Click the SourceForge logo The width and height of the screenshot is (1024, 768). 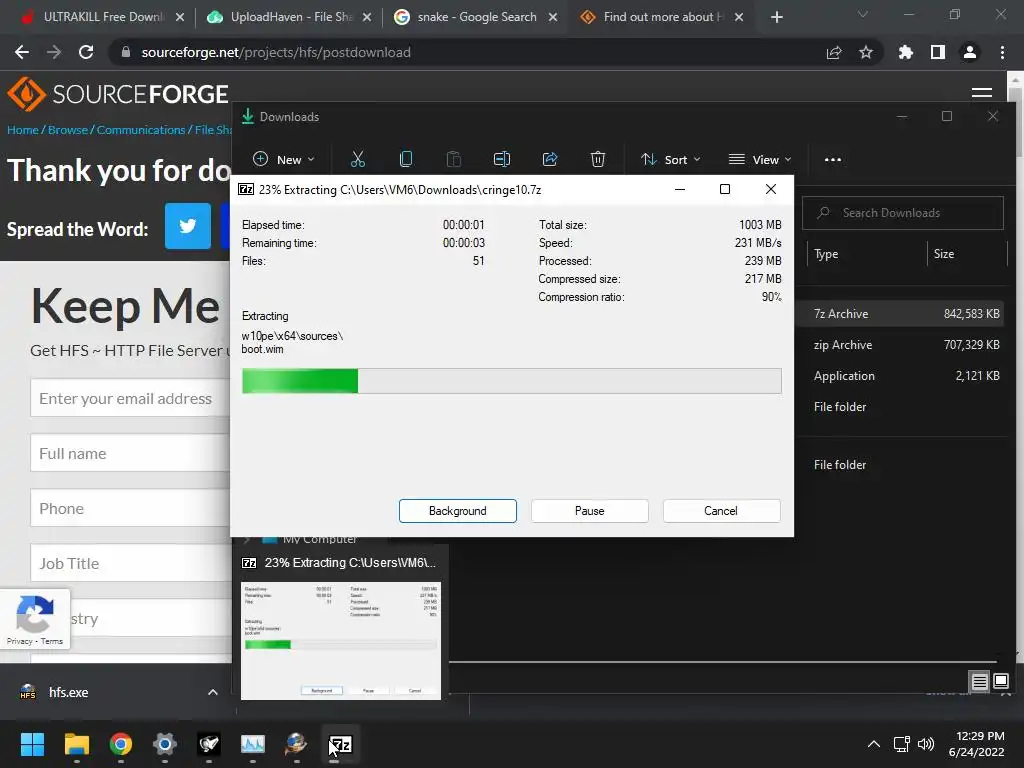point(118,94)
